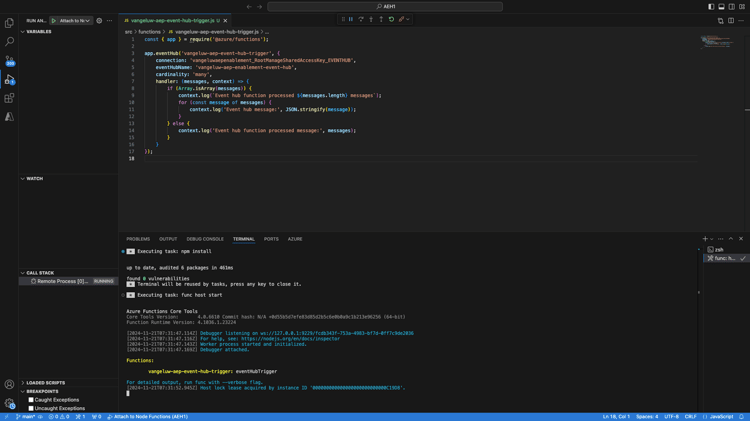Click the AEH1 command center search box
The image size is (750, 421).
tap(385, 7)
